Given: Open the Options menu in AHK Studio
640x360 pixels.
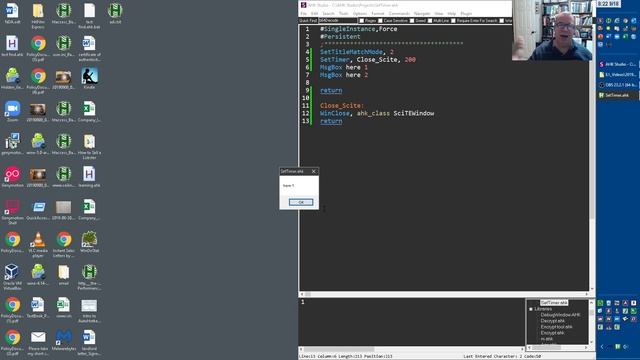Looking at the screenshot, I should point(360,13).
